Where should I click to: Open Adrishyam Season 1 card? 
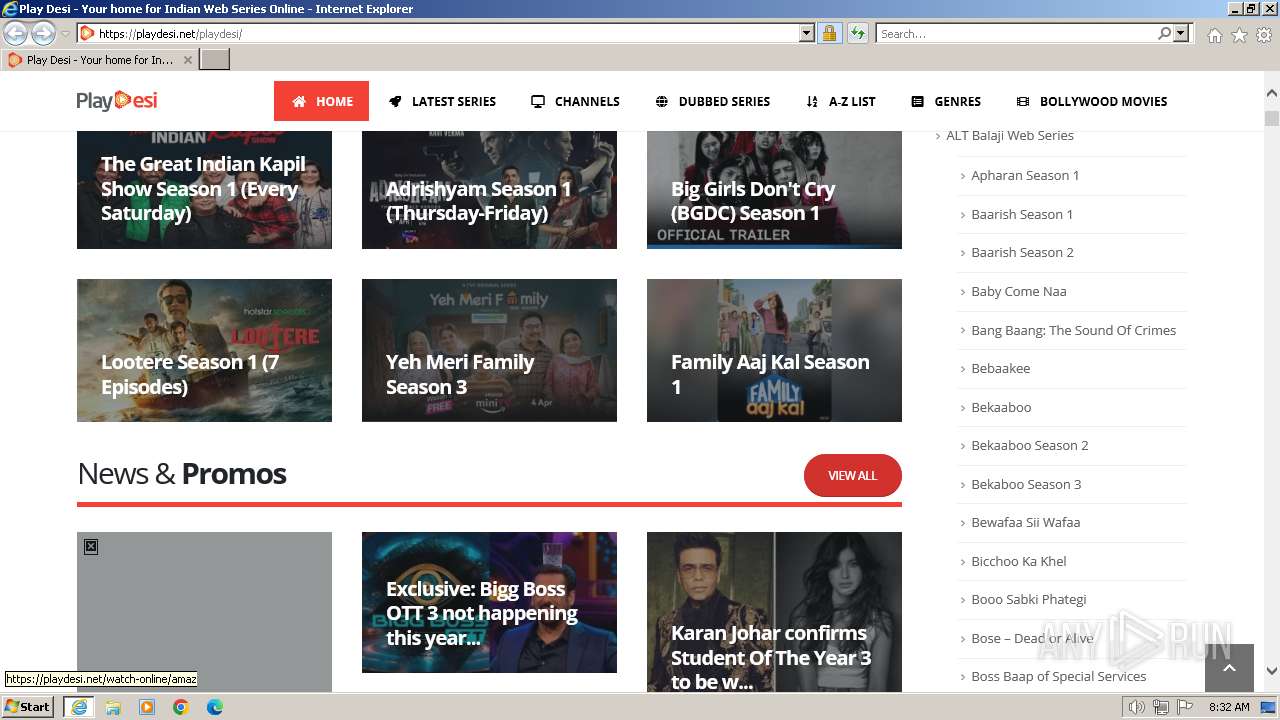pyautogui.click(x=489, y=189)
